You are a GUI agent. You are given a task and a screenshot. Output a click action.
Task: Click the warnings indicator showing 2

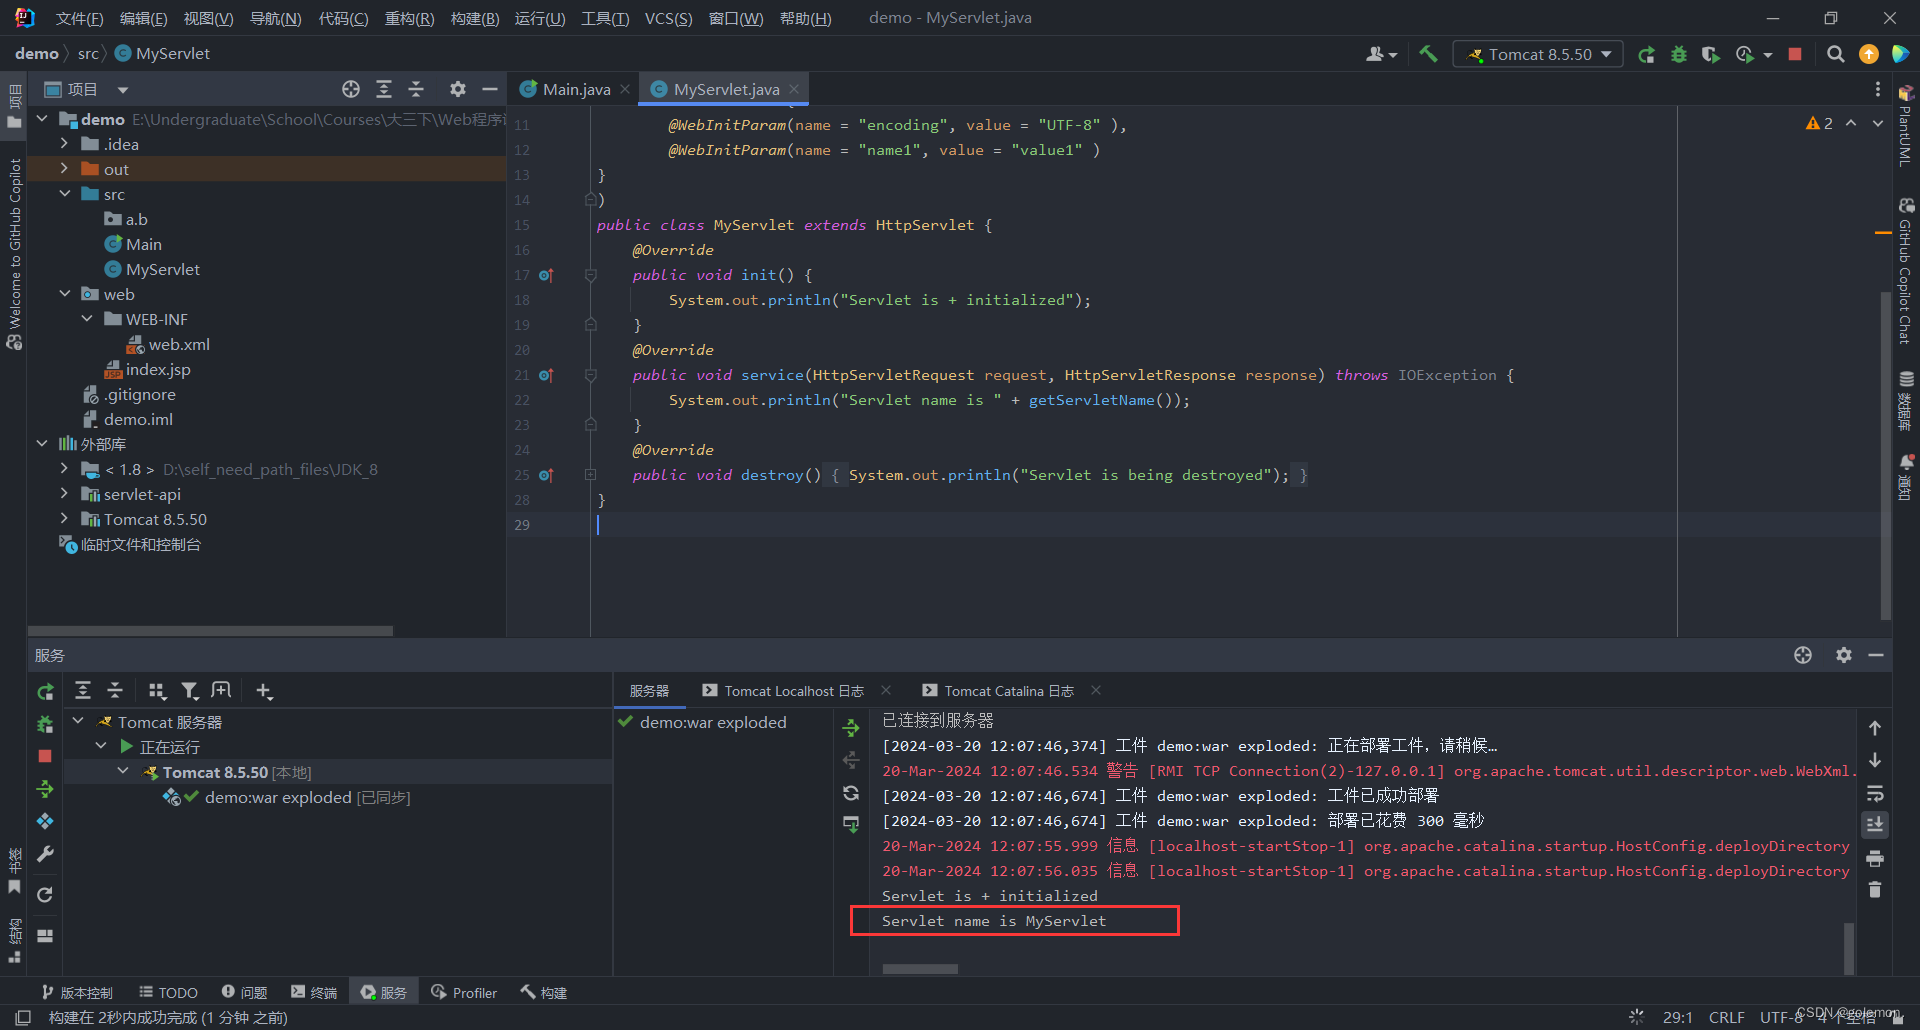(x=1819, y=123)
